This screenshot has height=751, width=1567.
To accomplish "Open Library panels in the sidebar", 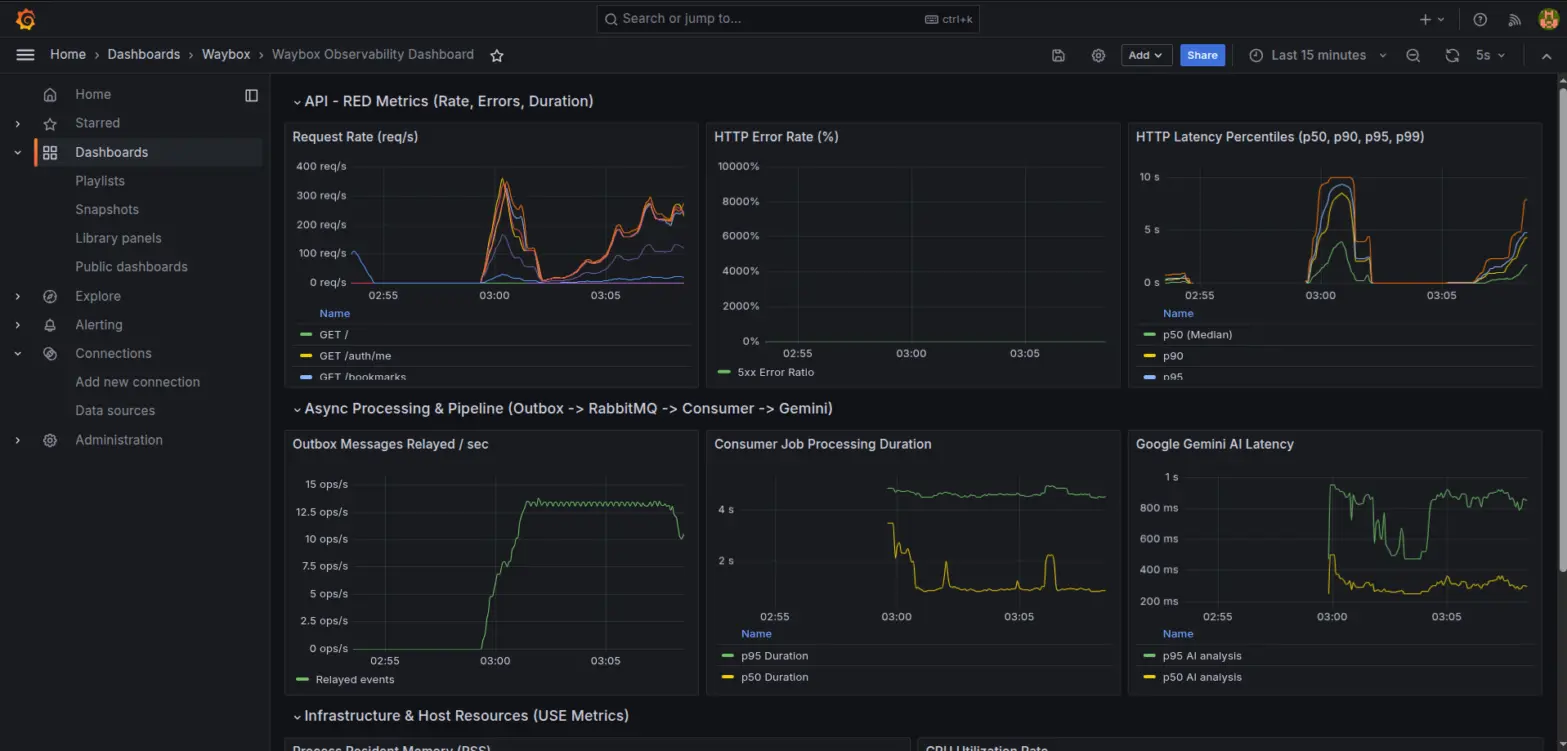I will pyautogui.click(x=118, y=239).
